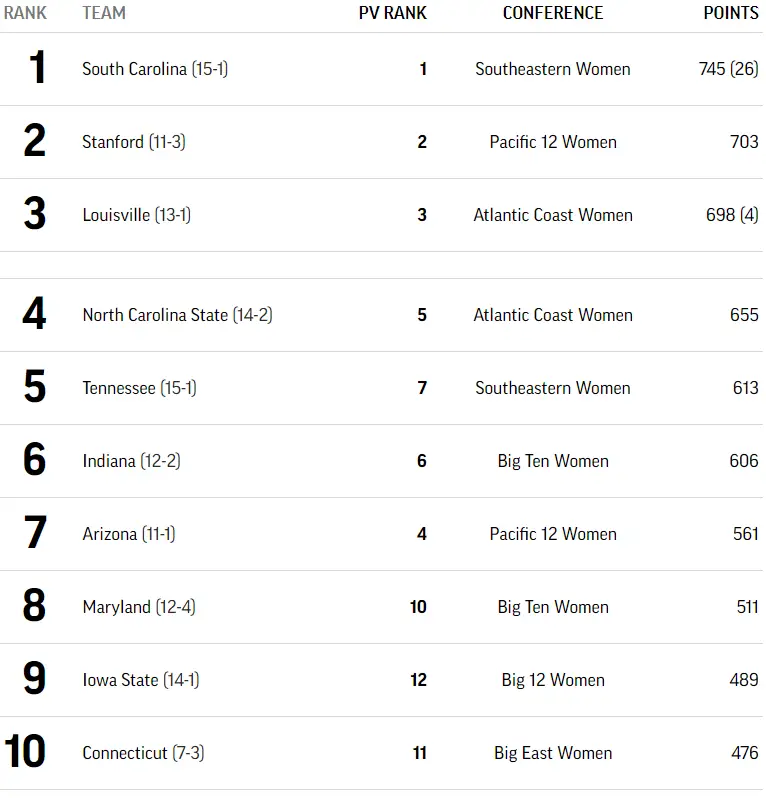This screenshot has width=766, height=798.
Task: Click Big East Women conference for Connecticut
Action: click(553, 753)
